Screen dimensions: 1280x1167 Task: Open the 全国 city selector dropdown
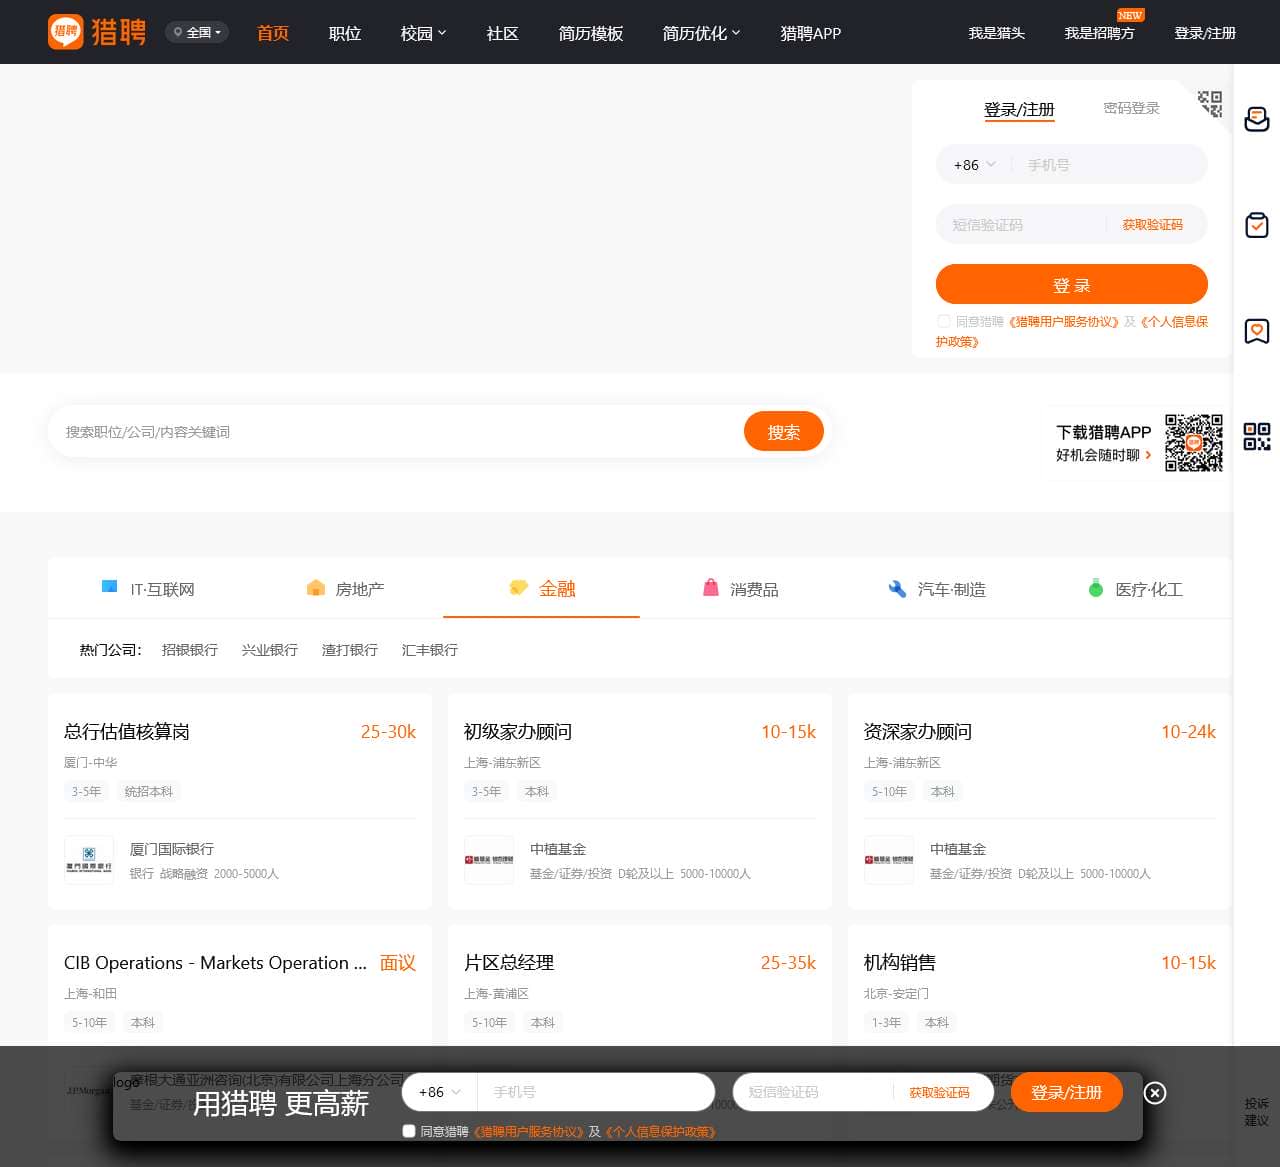pos(197,33)
